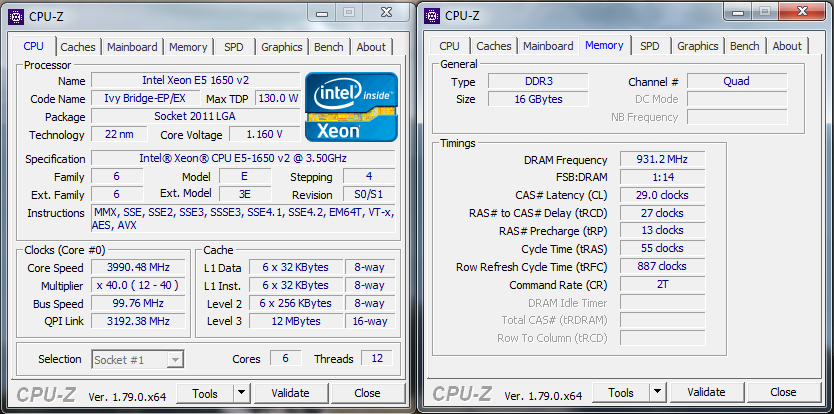Click Ext. Model value 3E

click(x=245, y=194)
